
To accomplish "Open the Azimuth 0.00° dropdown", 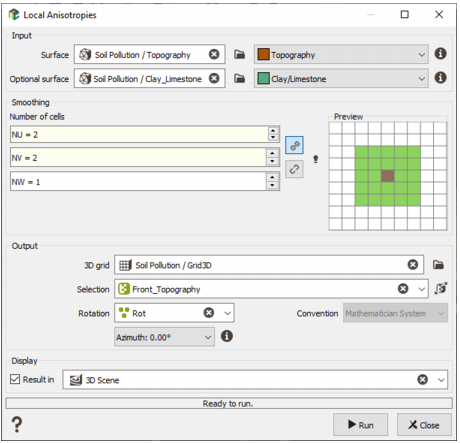I will point(164,337).
